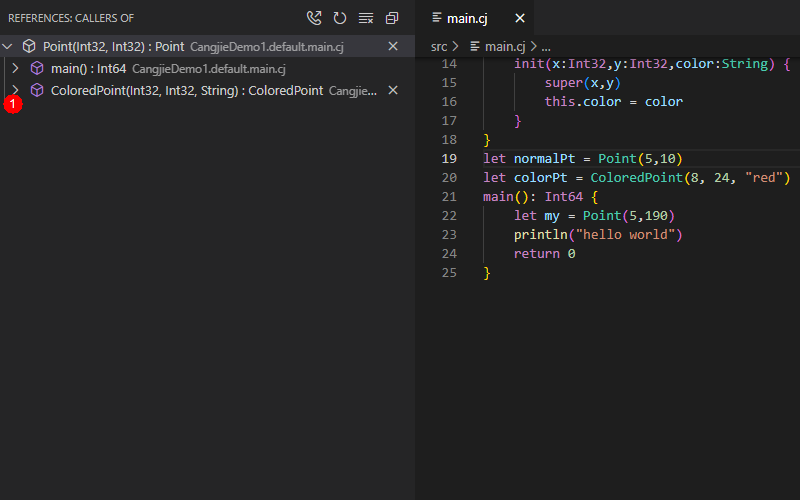Collapse the Point(Int32, Int32) tree node
Viewport: 800px width, 500px height.
tap(8, 46)
